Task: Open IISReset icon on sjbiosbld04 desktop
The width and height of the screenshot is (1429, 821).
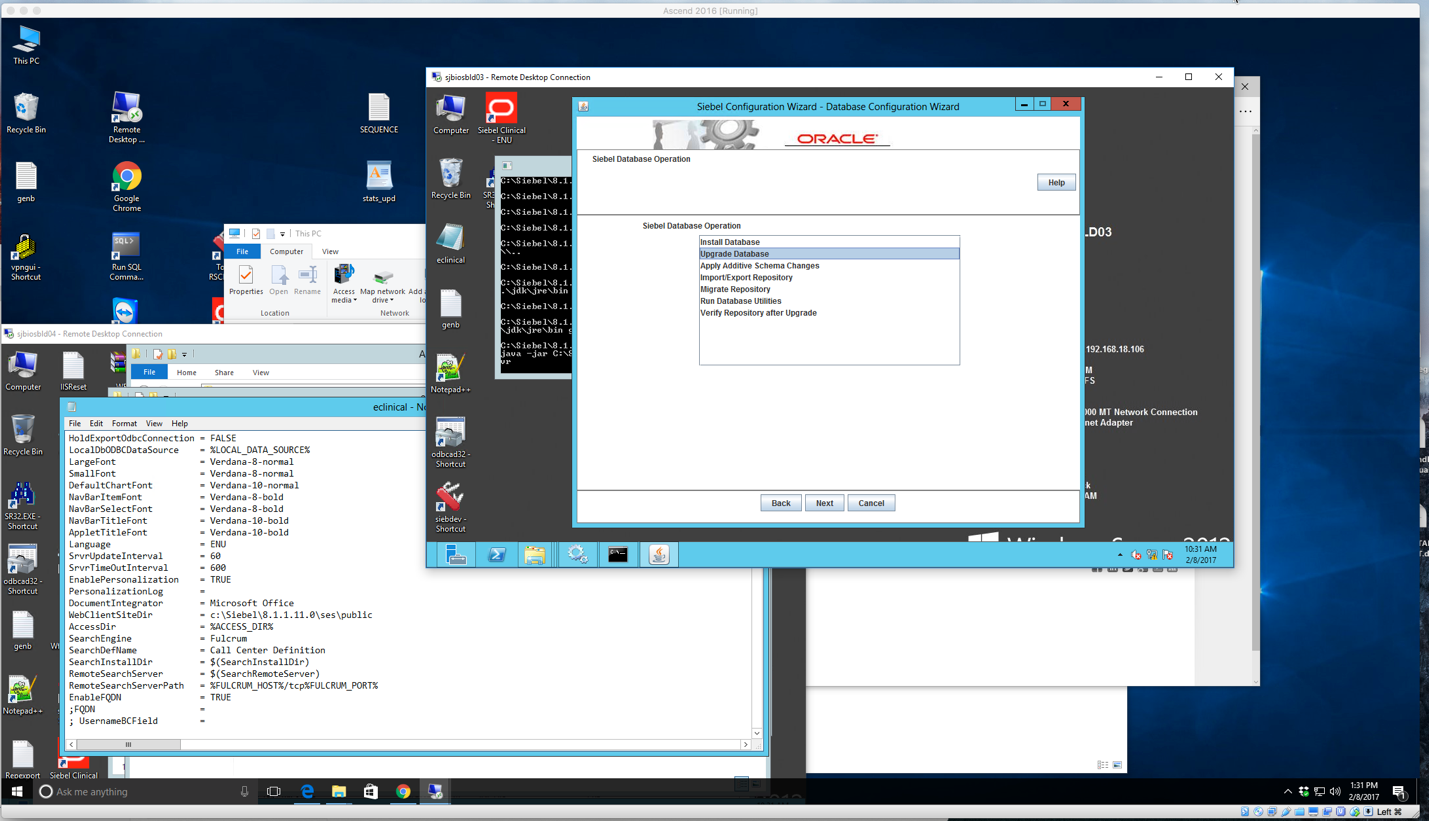Action: pos(73,371)
